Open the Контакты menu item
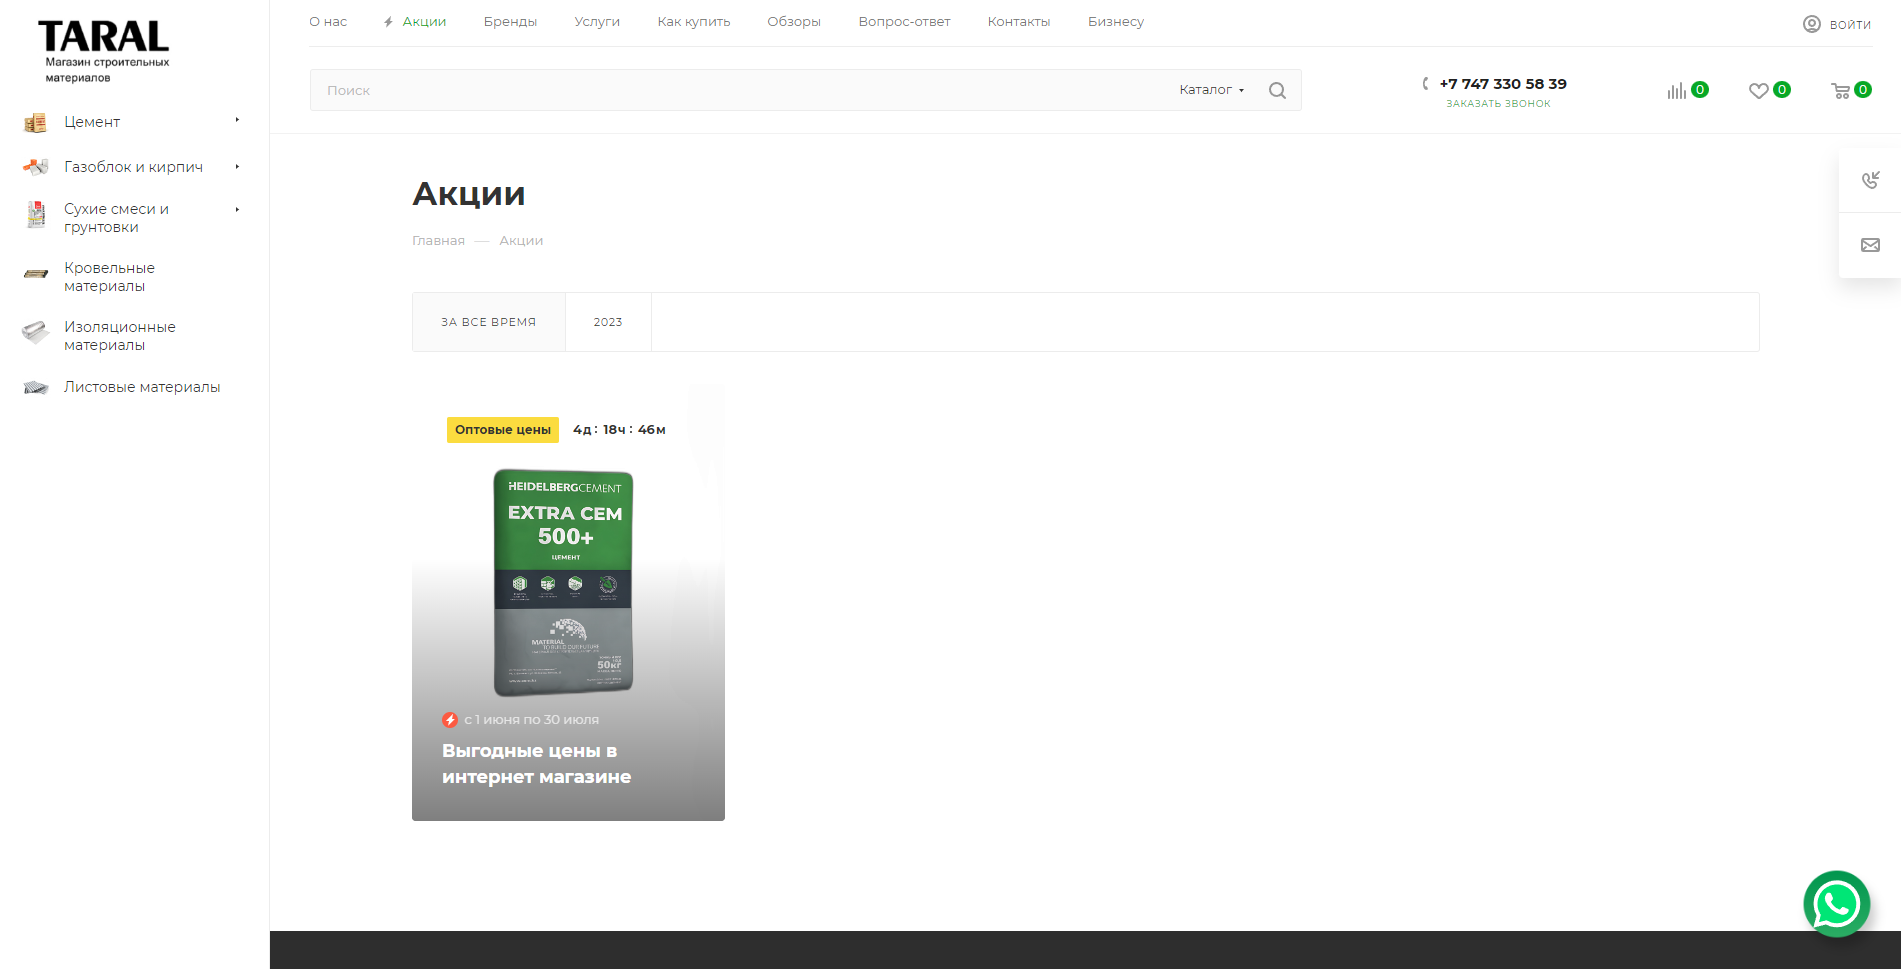 [1019, 22]
